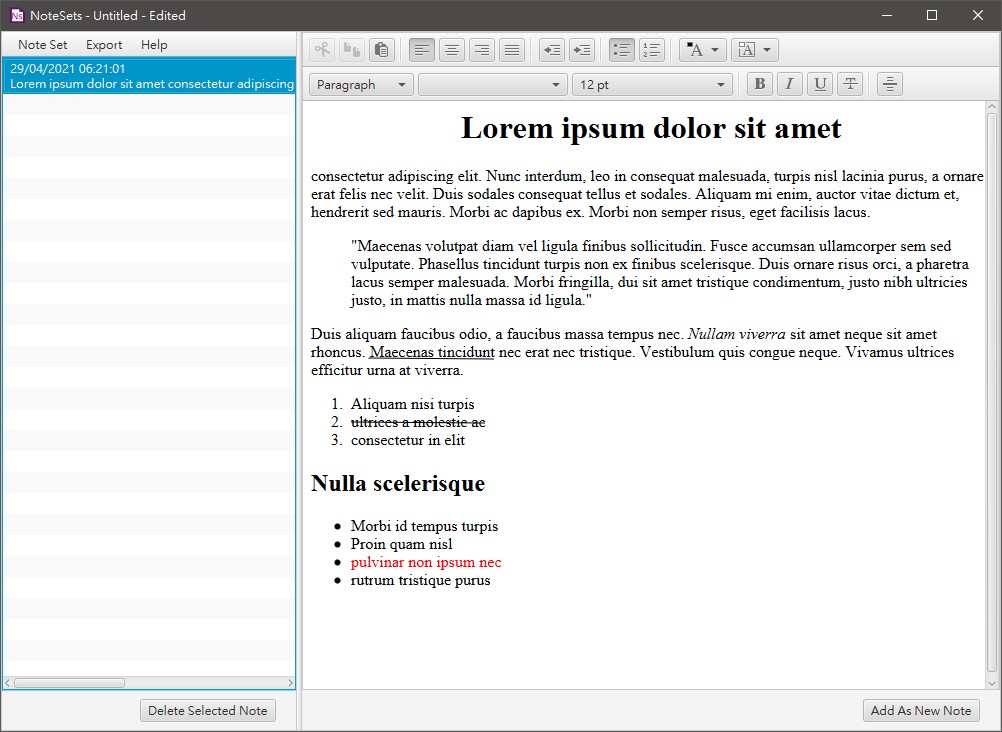
Task: Click the Delete Selected Note button
Action: pyautogui.click(x=208, y=711)
